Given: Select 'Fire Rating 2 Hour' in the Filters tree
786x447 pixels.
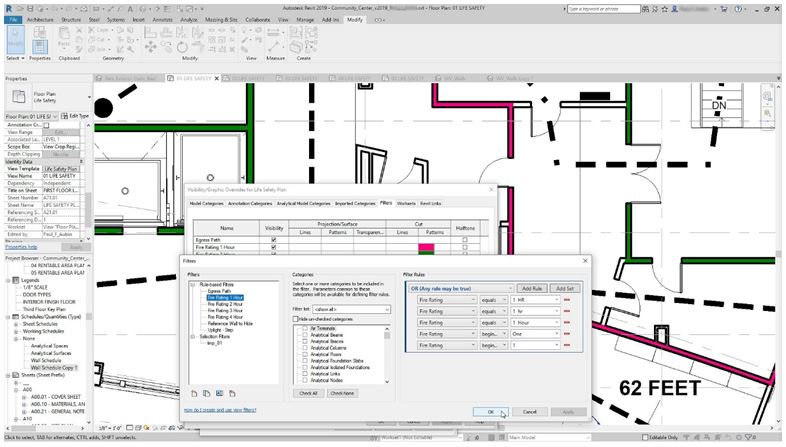Looking at the screenshot, I should [x=225, y=304].
